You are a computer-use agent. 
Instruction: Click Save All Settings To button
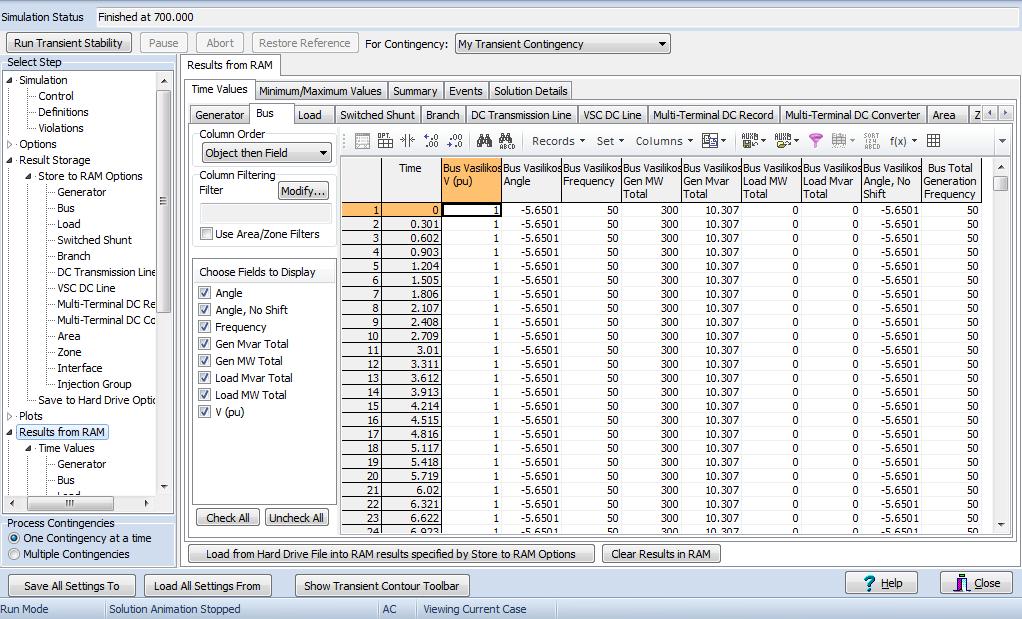[x=72, y=586]
